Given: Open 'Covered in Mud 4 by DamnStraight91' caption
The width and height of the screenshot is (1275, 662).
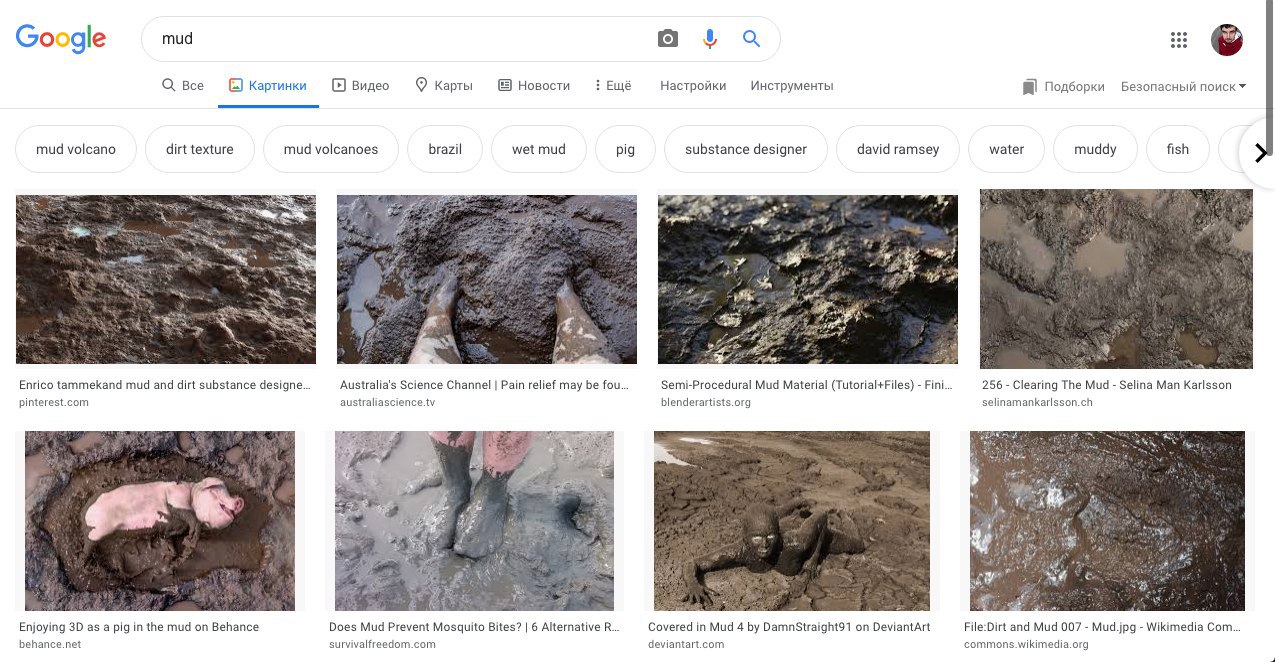Looking at the screenshot, I should click(789, 627).
